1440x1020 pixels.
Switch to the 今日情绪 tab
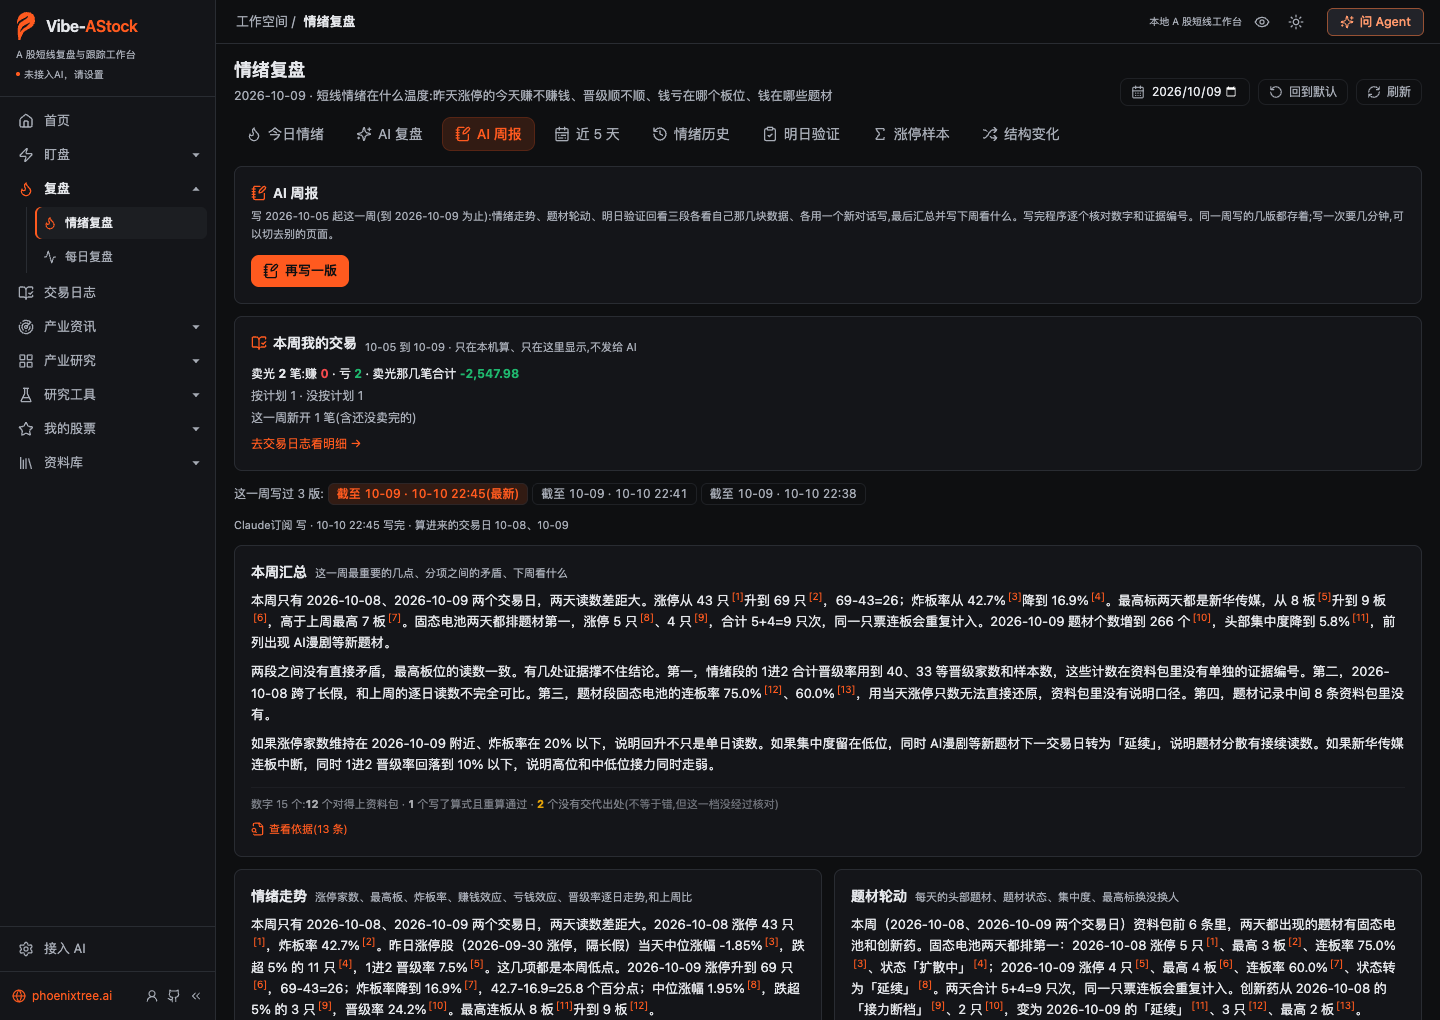point(286,134)
